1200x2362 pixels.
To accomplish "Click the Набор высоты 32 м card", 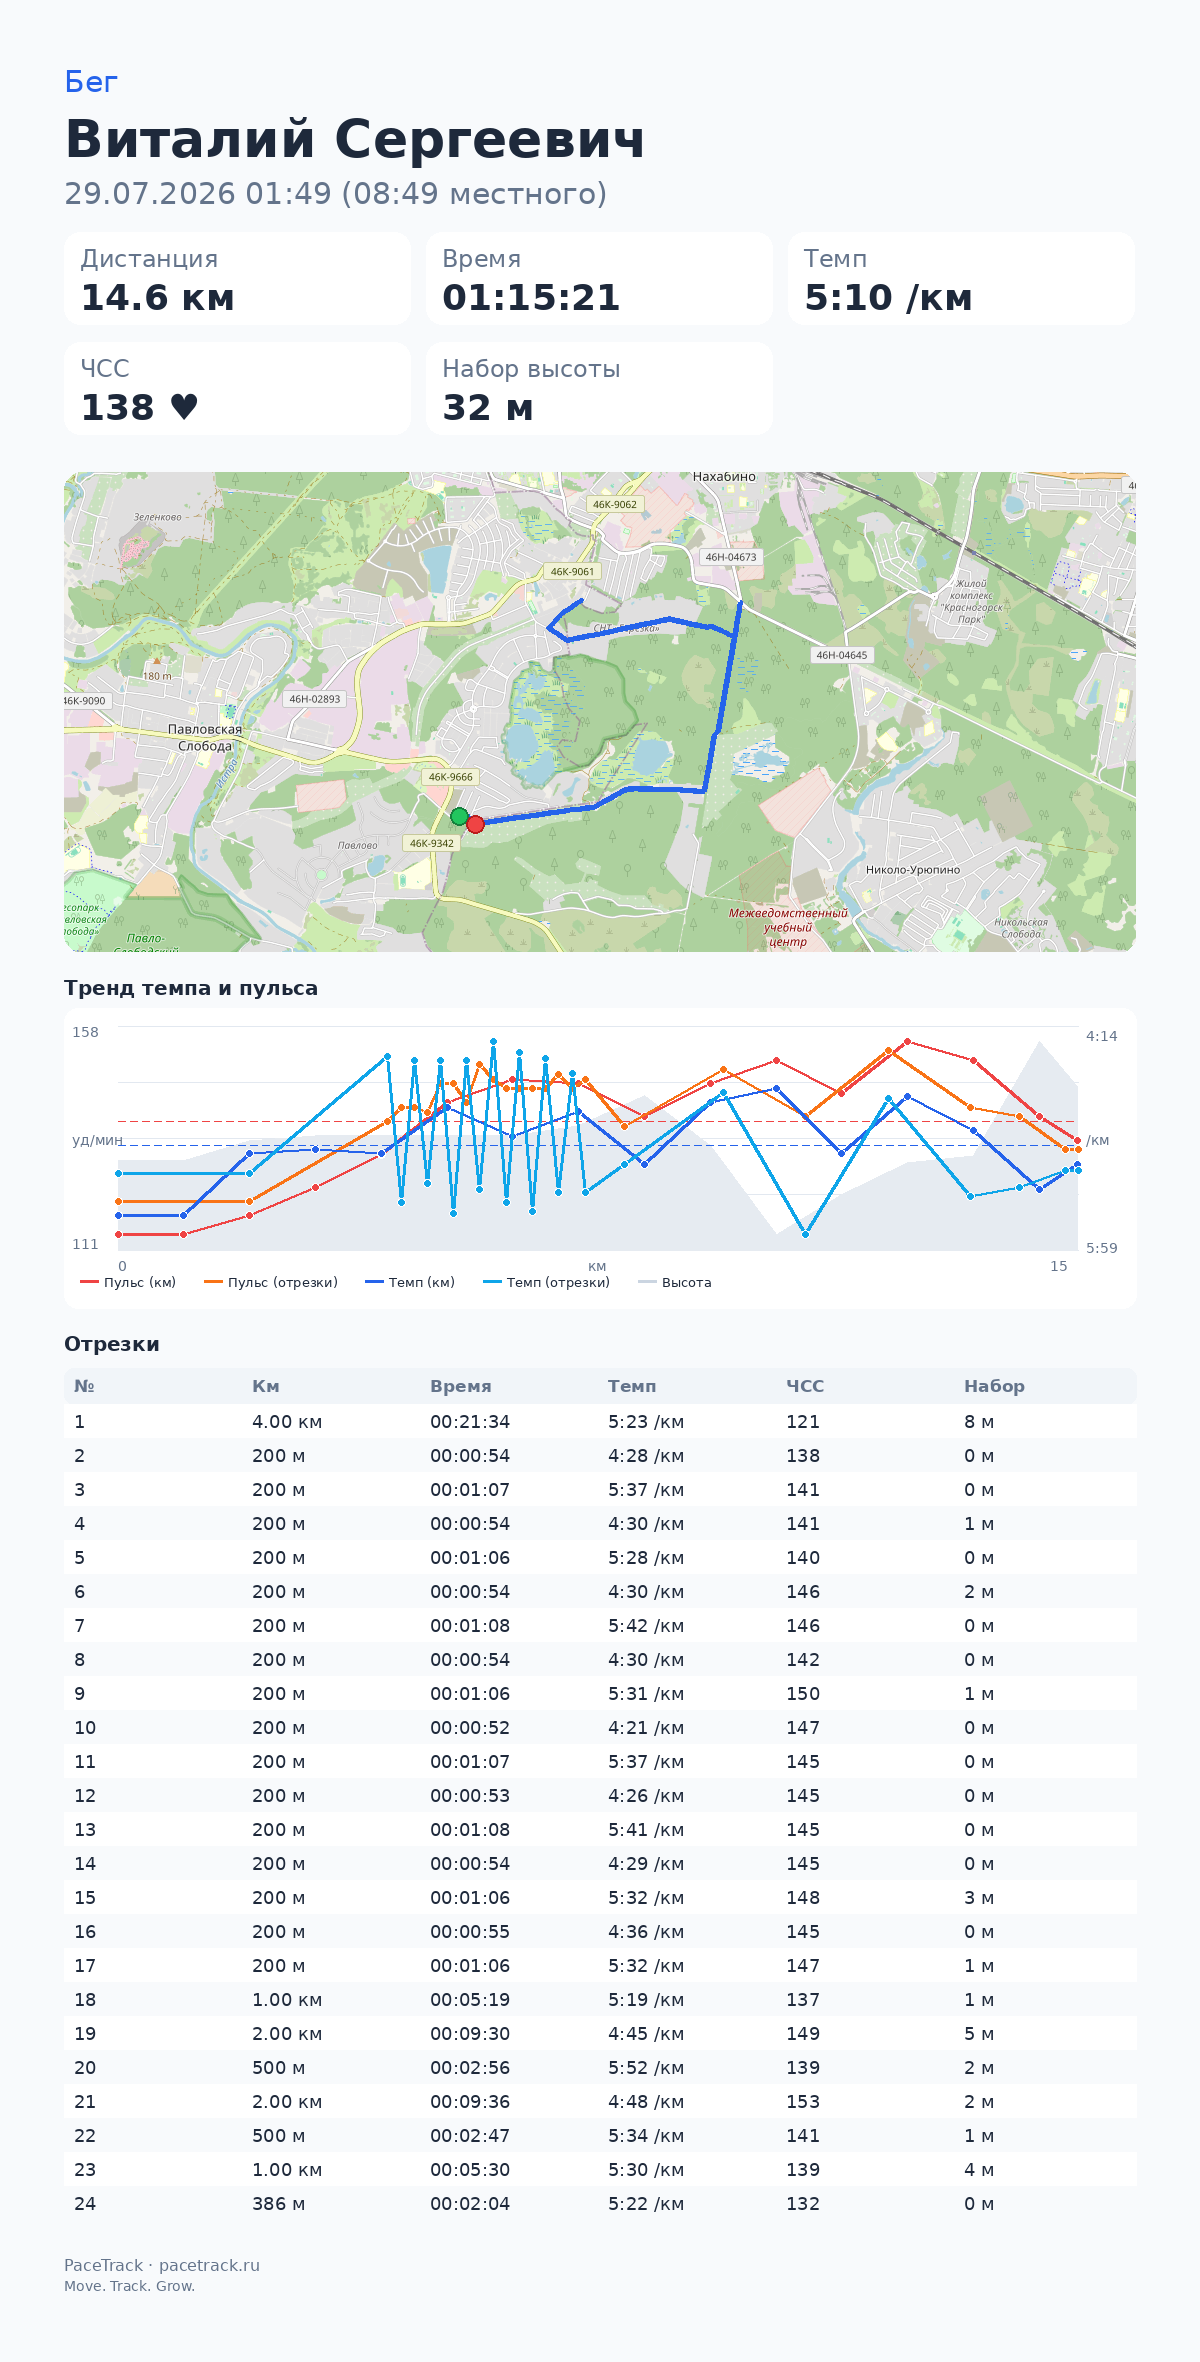I will pyautogui.click(x=599, y=389).
